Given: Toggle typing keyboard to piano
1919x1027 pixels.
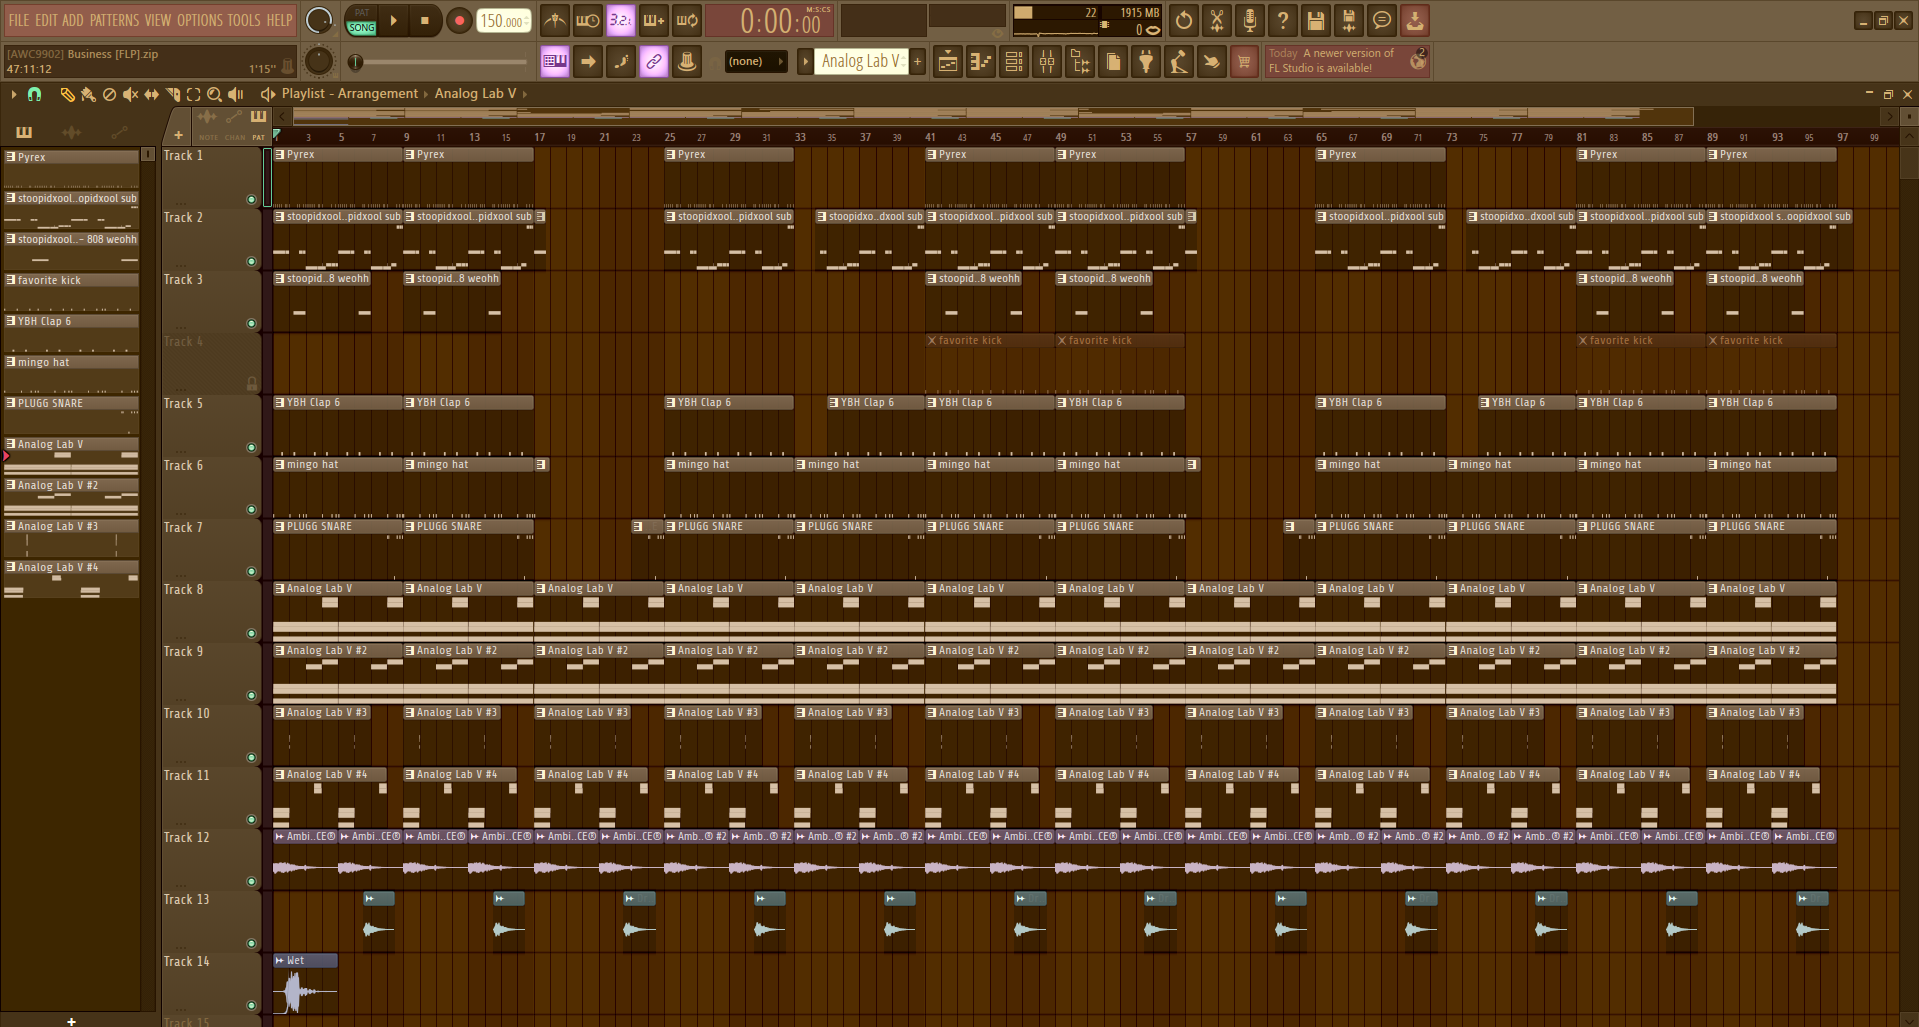Looking at the screenshot, I should [555, 62].
